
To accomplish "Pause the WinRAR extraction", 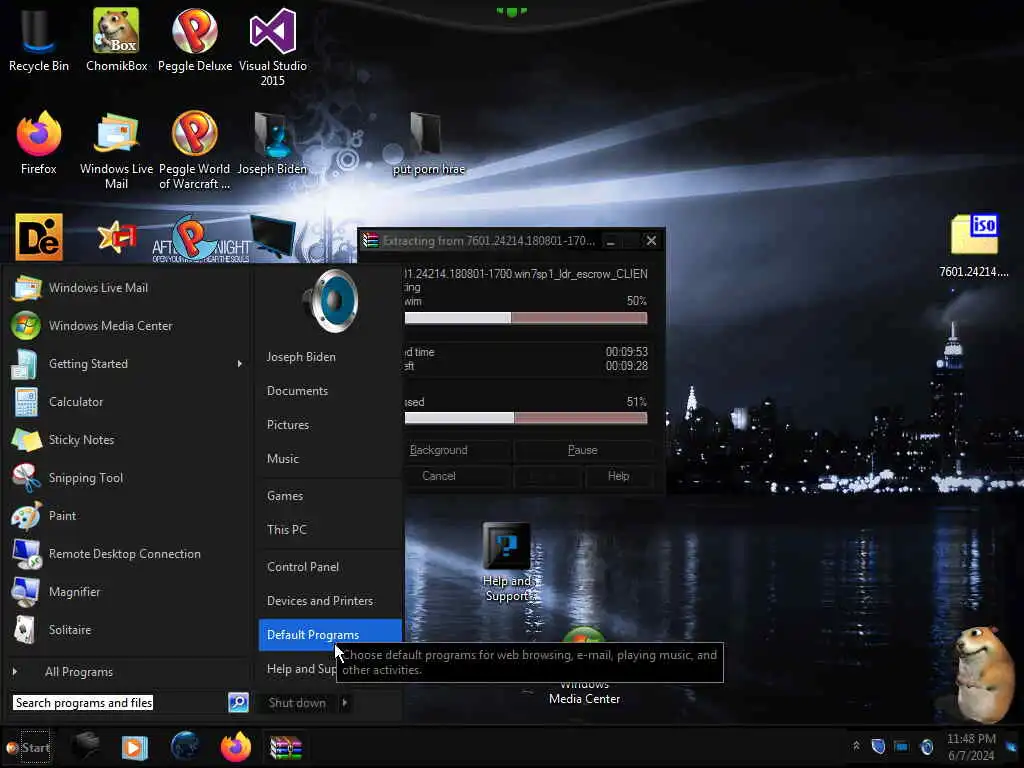I will [583, 451].
